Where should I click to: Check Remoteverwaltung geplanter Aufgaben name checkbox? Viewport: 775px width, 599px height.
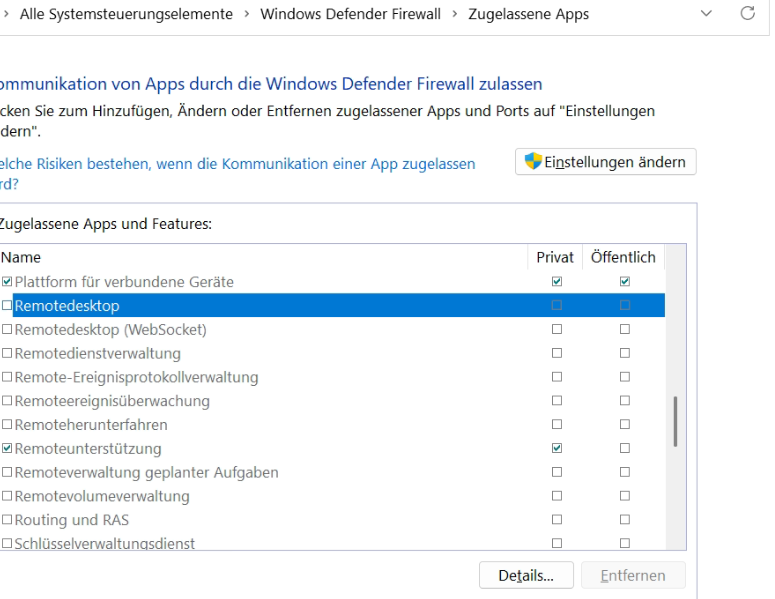point(7,472)
